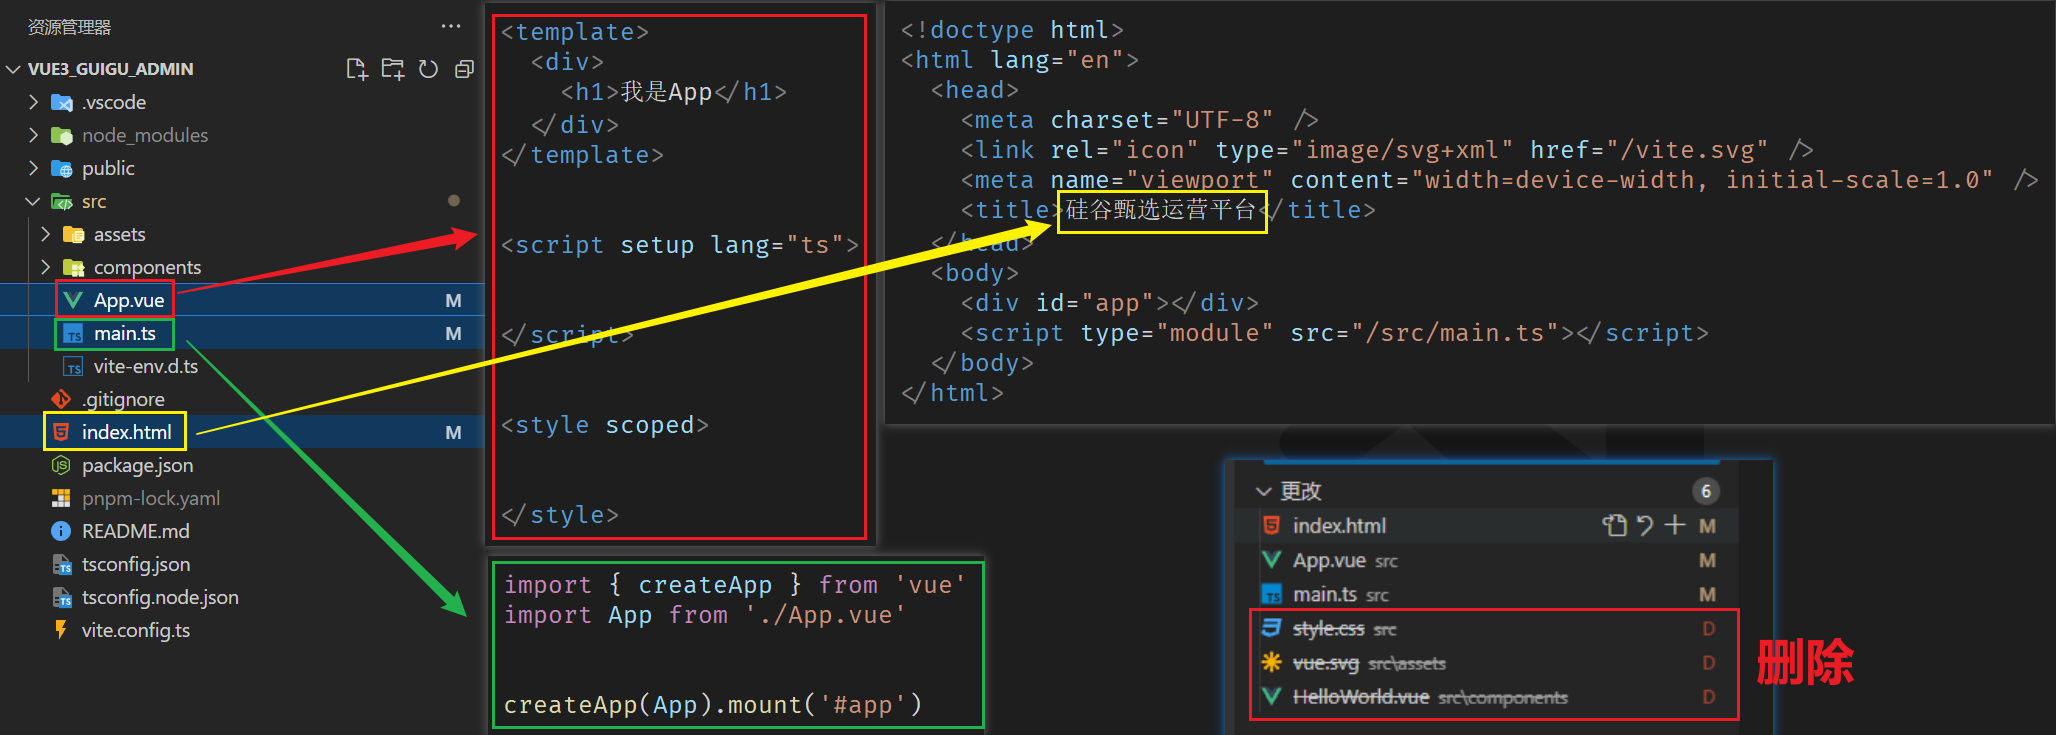This screenshot has width=2056, height=735.
Task: Open file icon for index.html in changes list
Action: (x=1614, y=526)
